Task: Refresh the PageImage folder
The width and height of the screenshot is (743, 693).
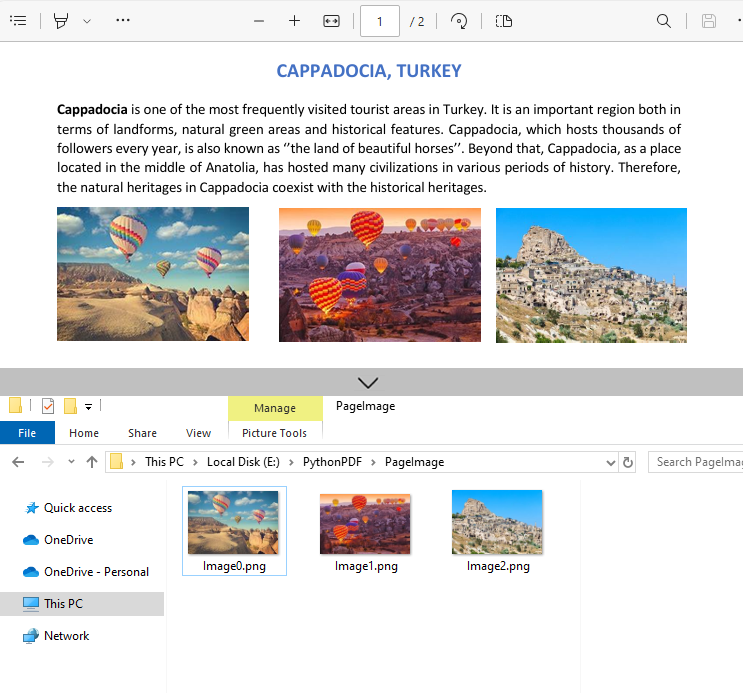Action: 628,462
